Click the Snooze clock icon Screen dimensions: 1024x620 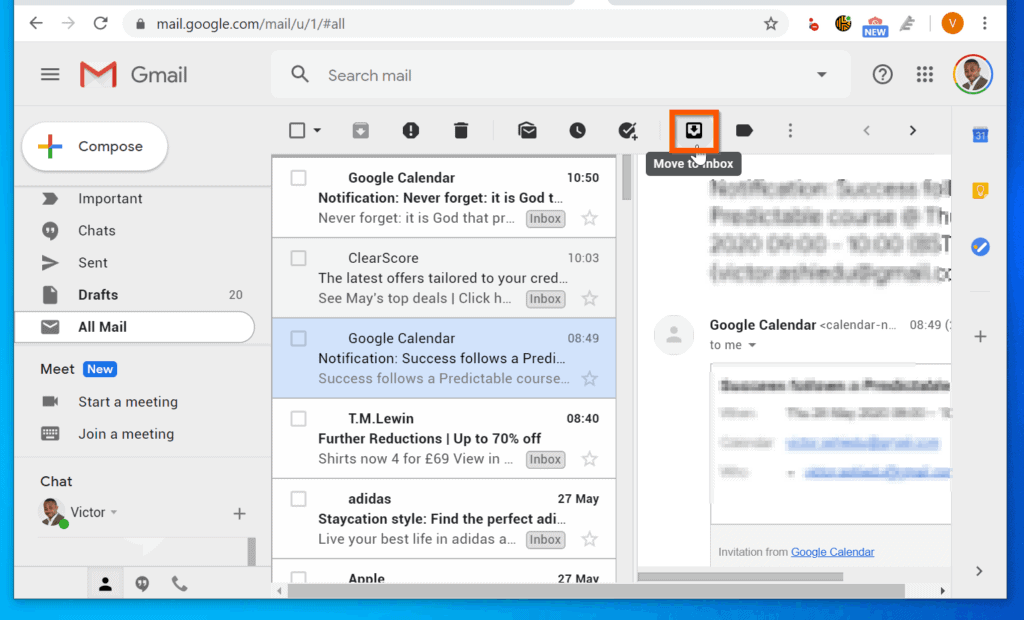(x=577, y=131)
